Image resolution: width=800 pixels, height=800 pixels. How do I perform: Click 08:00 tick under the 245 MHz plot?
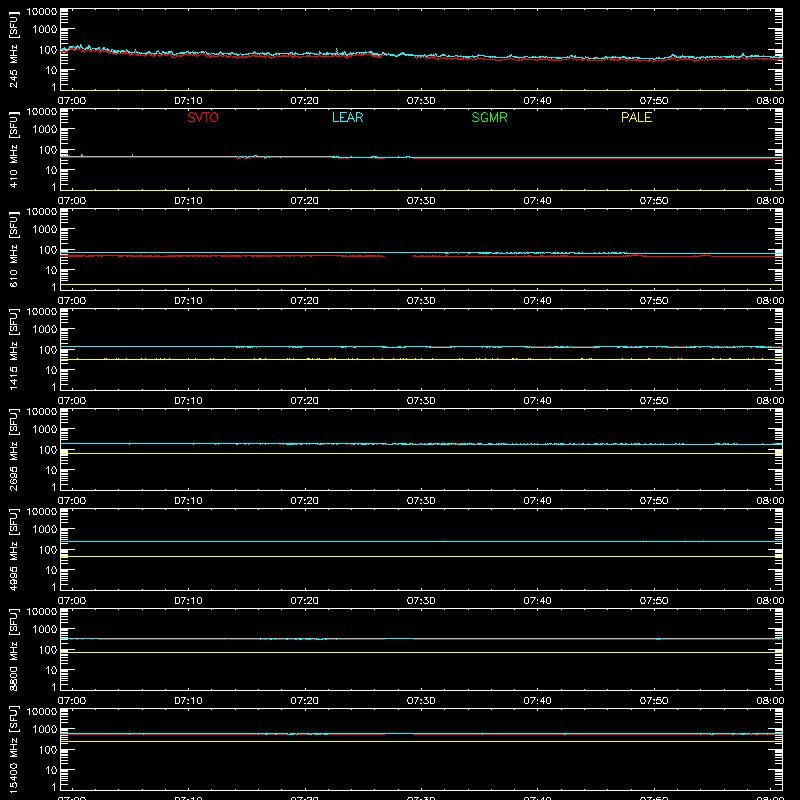click(x=770, y=101)
